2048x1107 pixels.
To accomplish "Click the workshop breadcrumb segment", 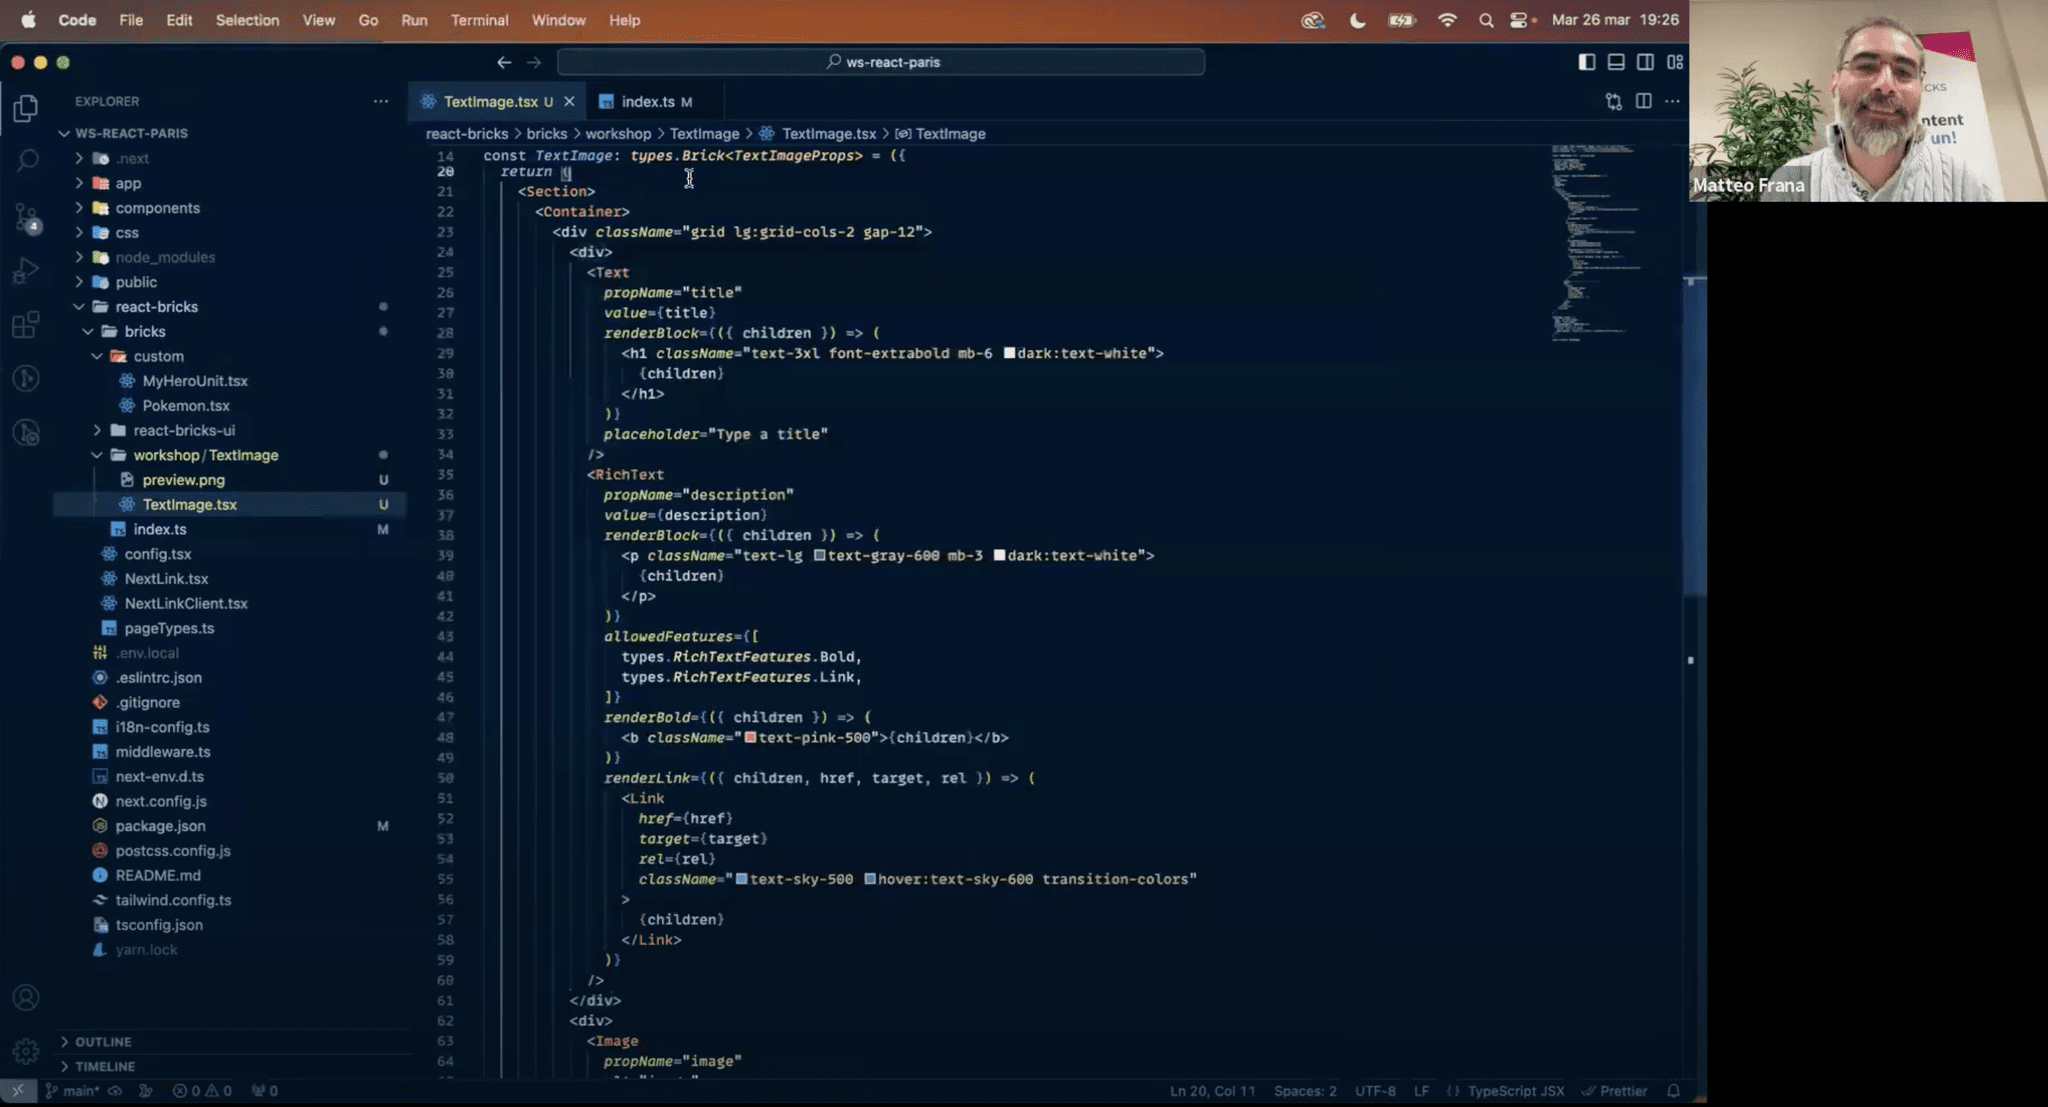I will click(618, 133).
